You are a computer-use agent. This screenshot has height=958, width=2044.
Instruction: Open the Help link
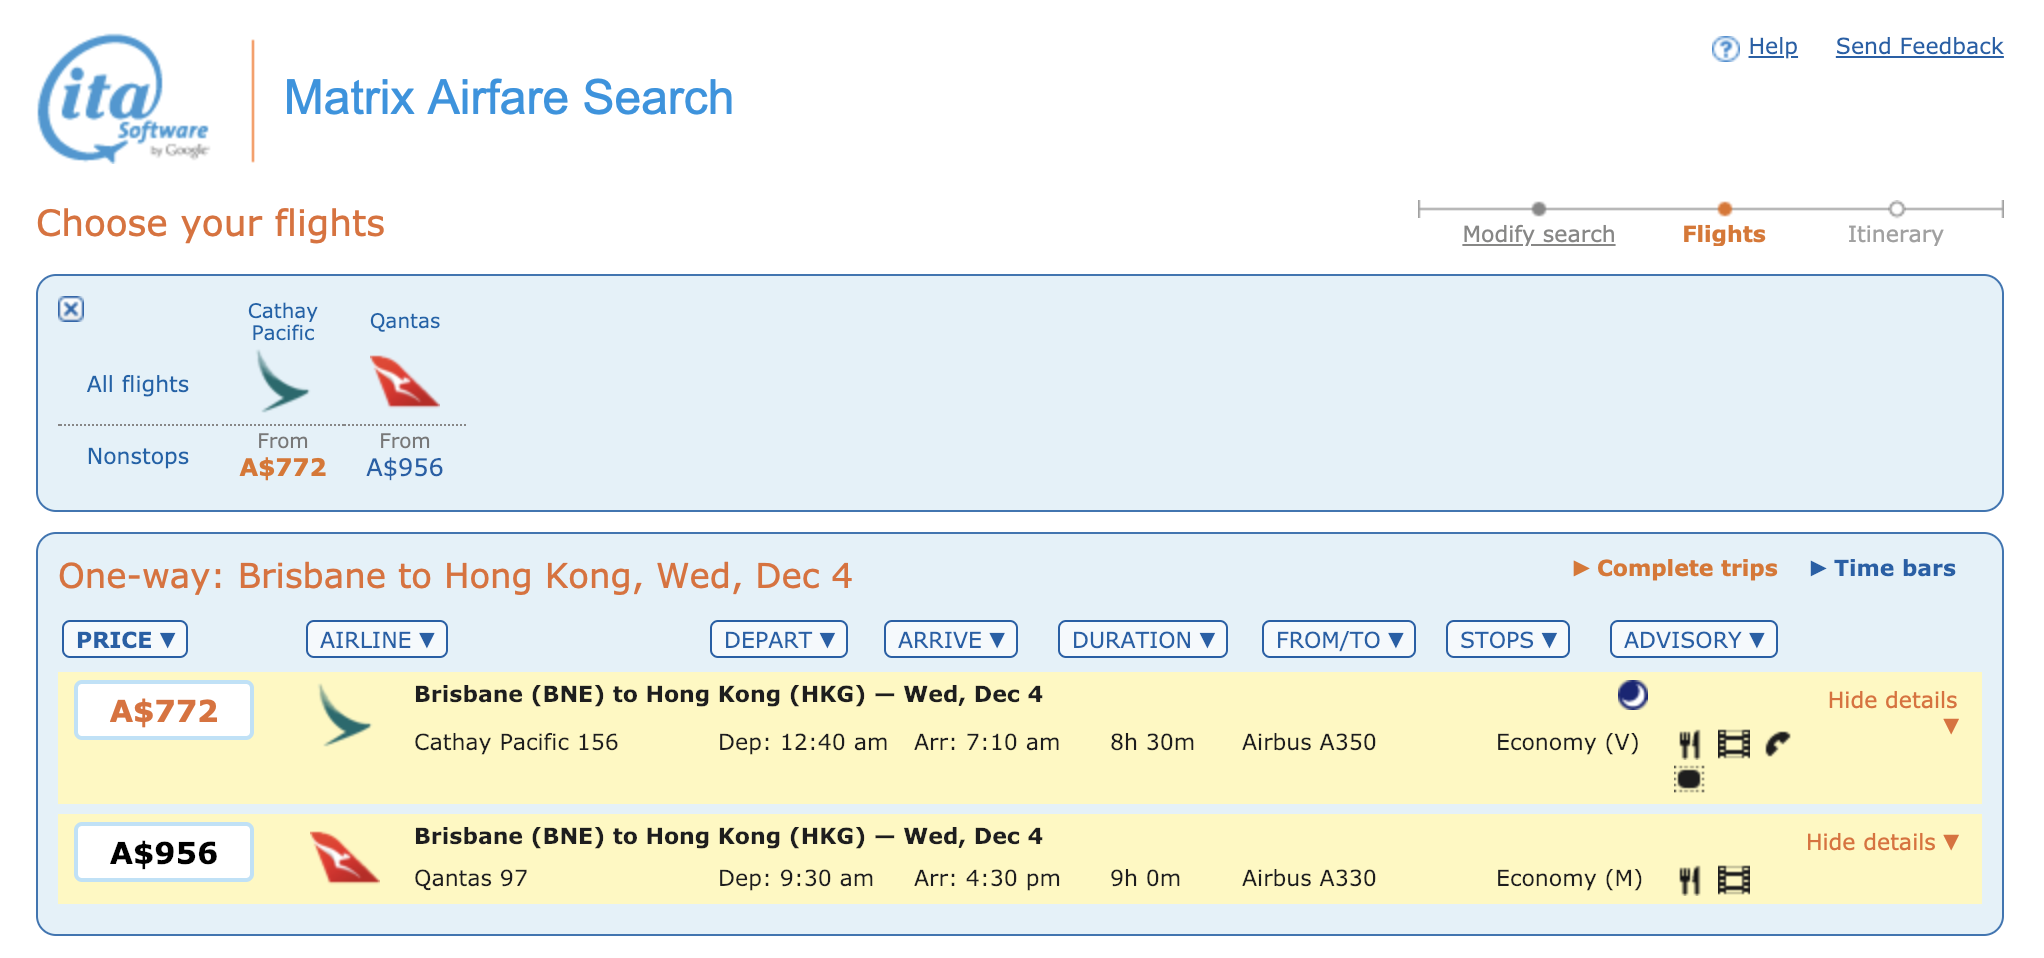pyautogui.click(x=1773, y=47)
